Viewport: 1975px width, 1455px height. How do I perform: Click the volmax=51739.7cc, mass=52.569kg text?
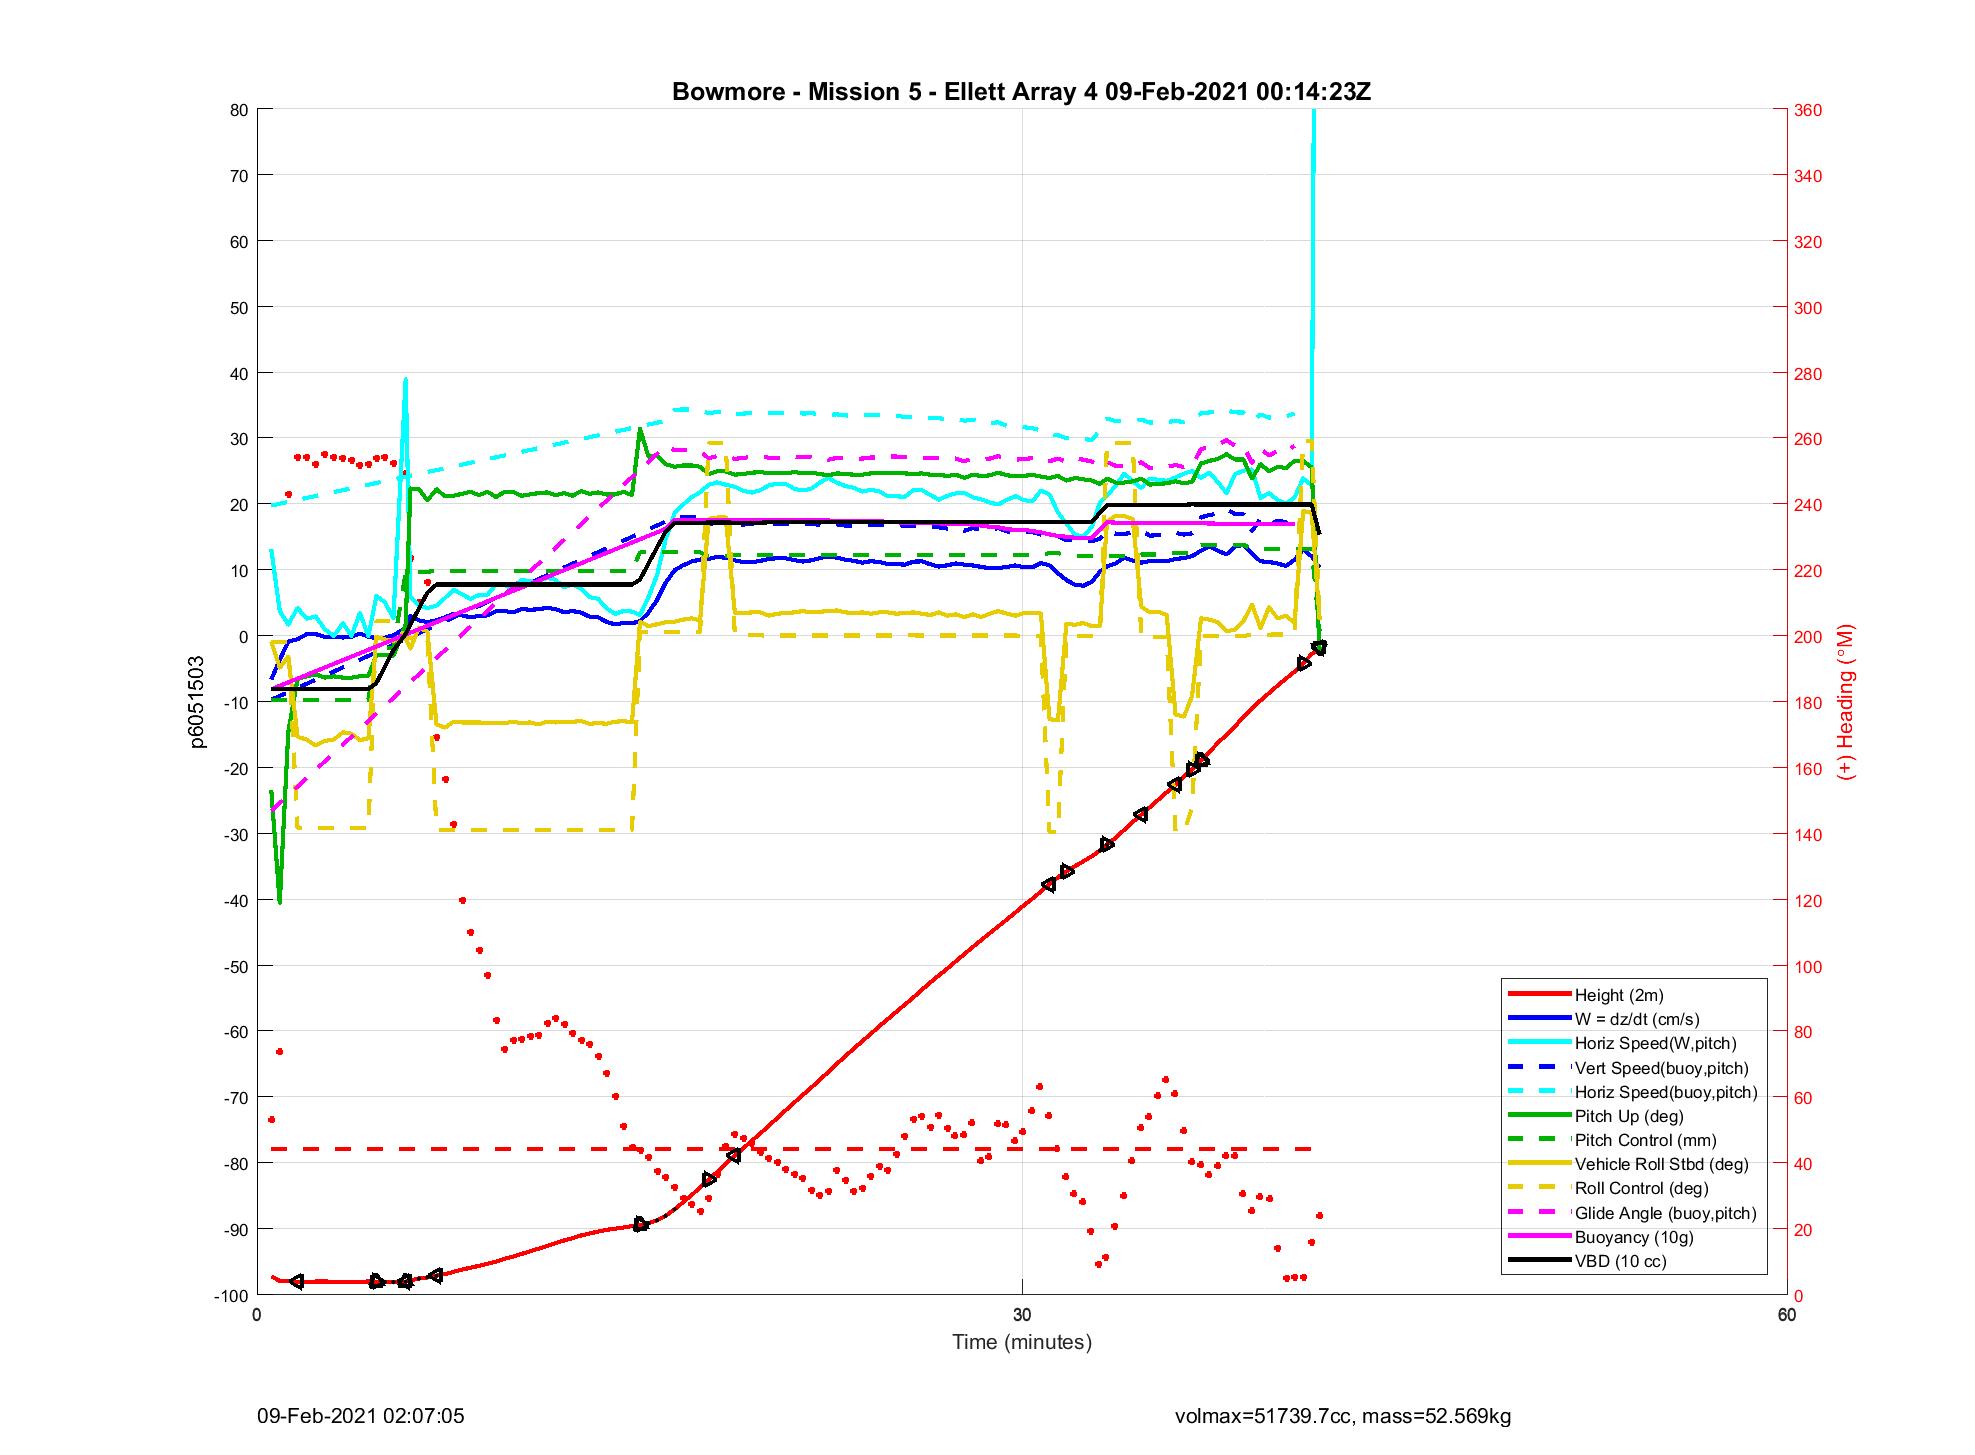click(1343, 1416)
